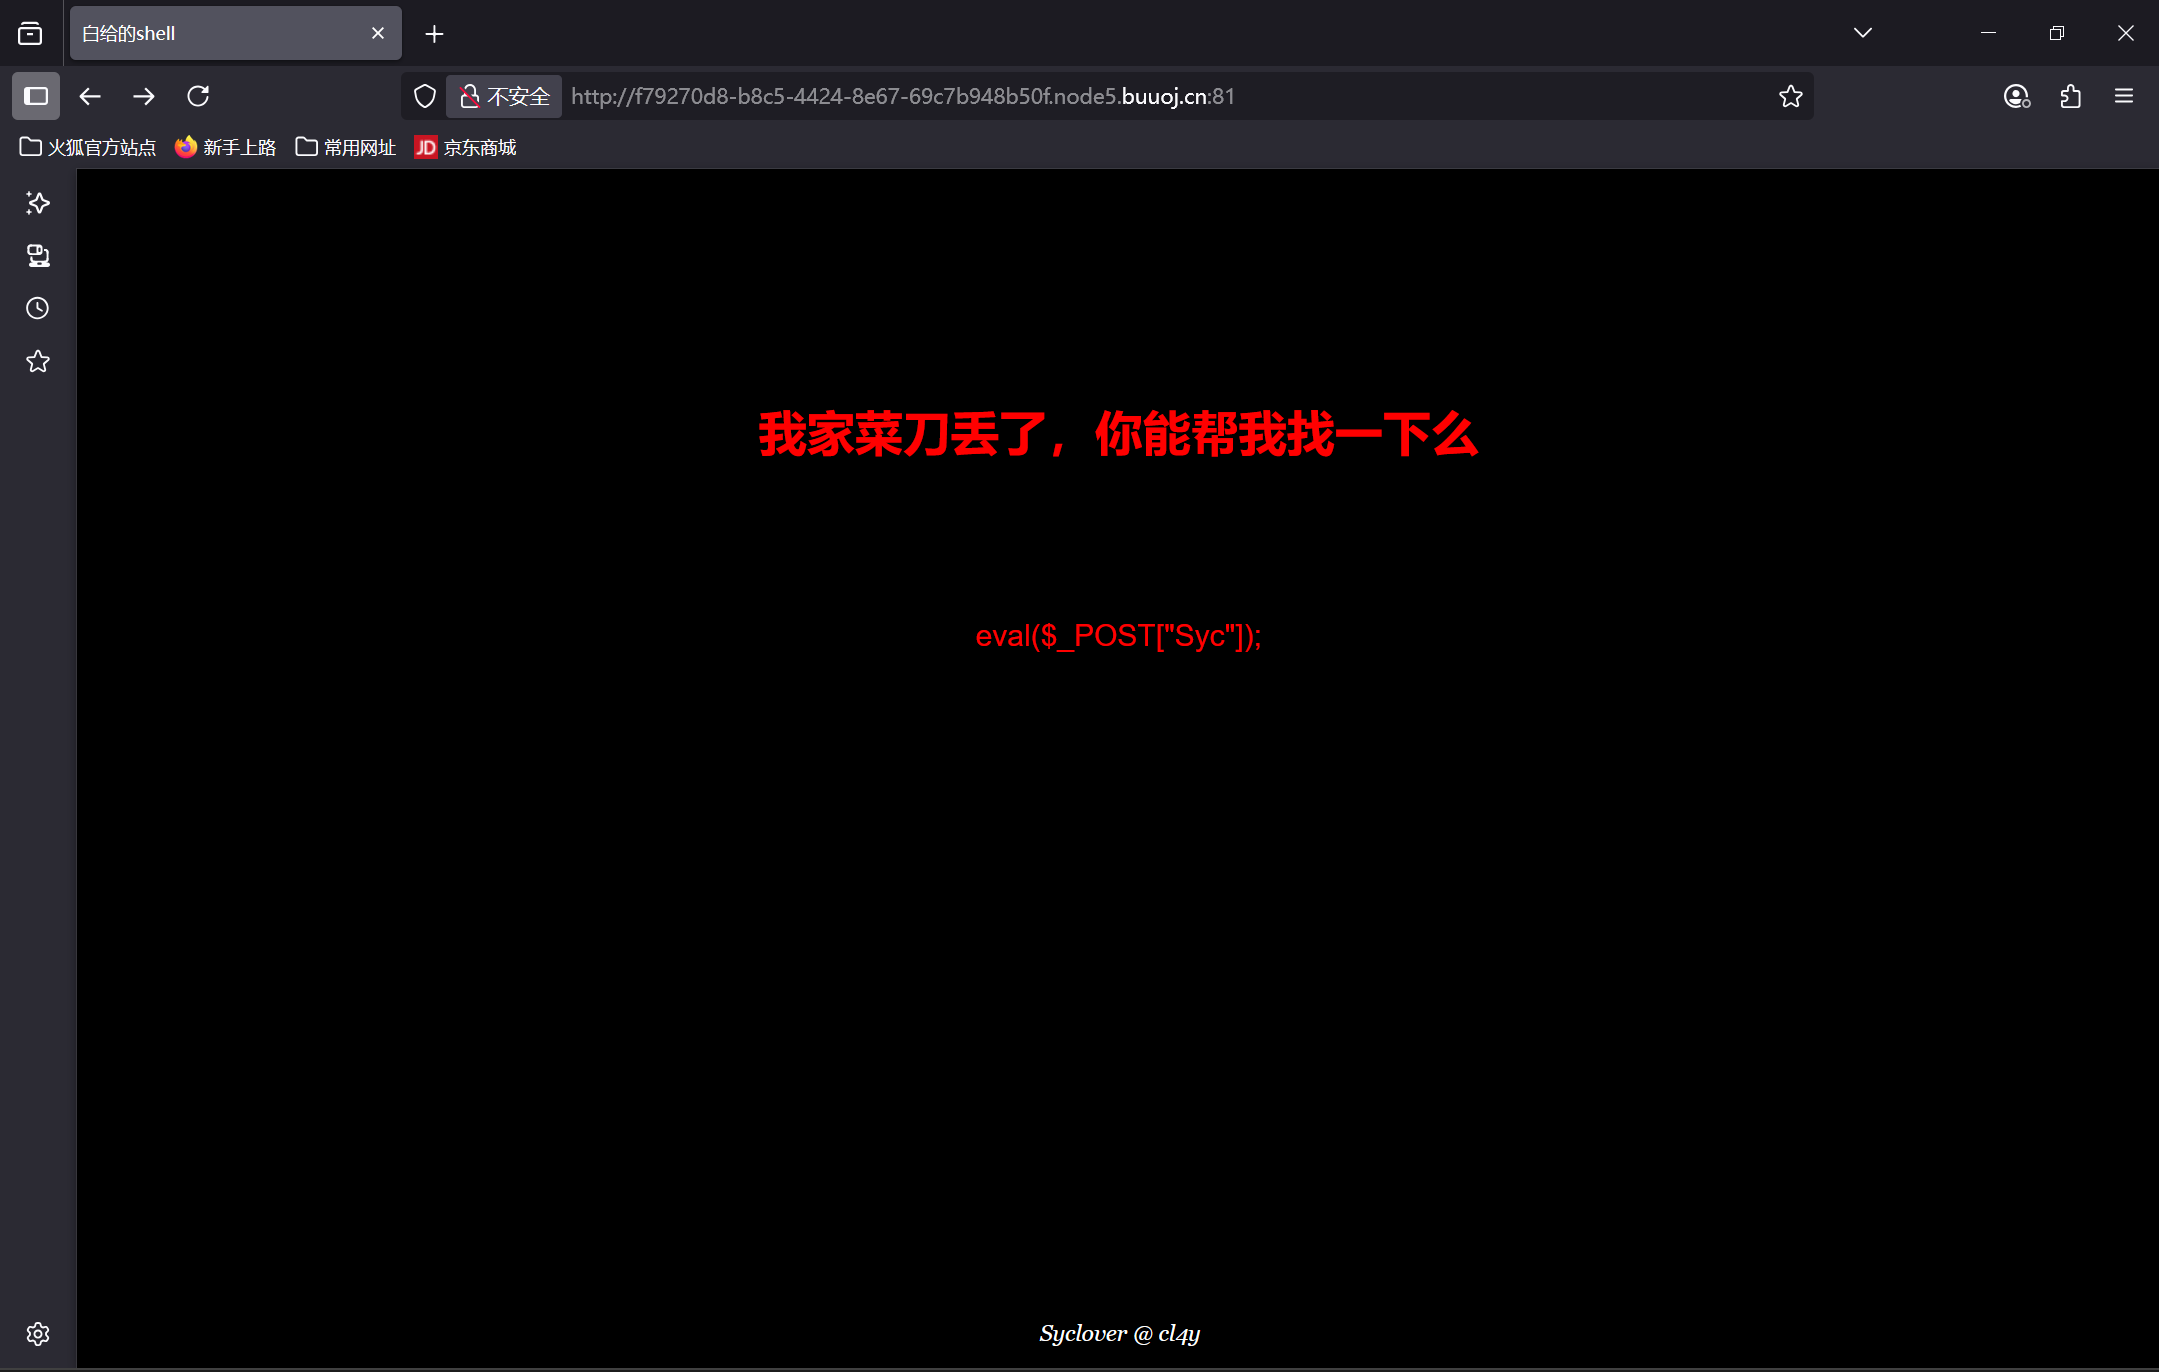2159x1372 pixels.
Task: Expand the list all tabs chevron
Action: [x=1862, y=33]
